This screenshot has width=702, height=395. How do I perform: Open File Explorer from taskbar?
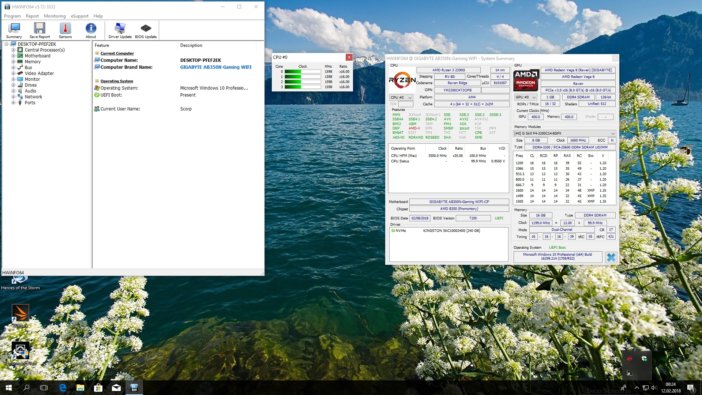[x=80, y=388]
